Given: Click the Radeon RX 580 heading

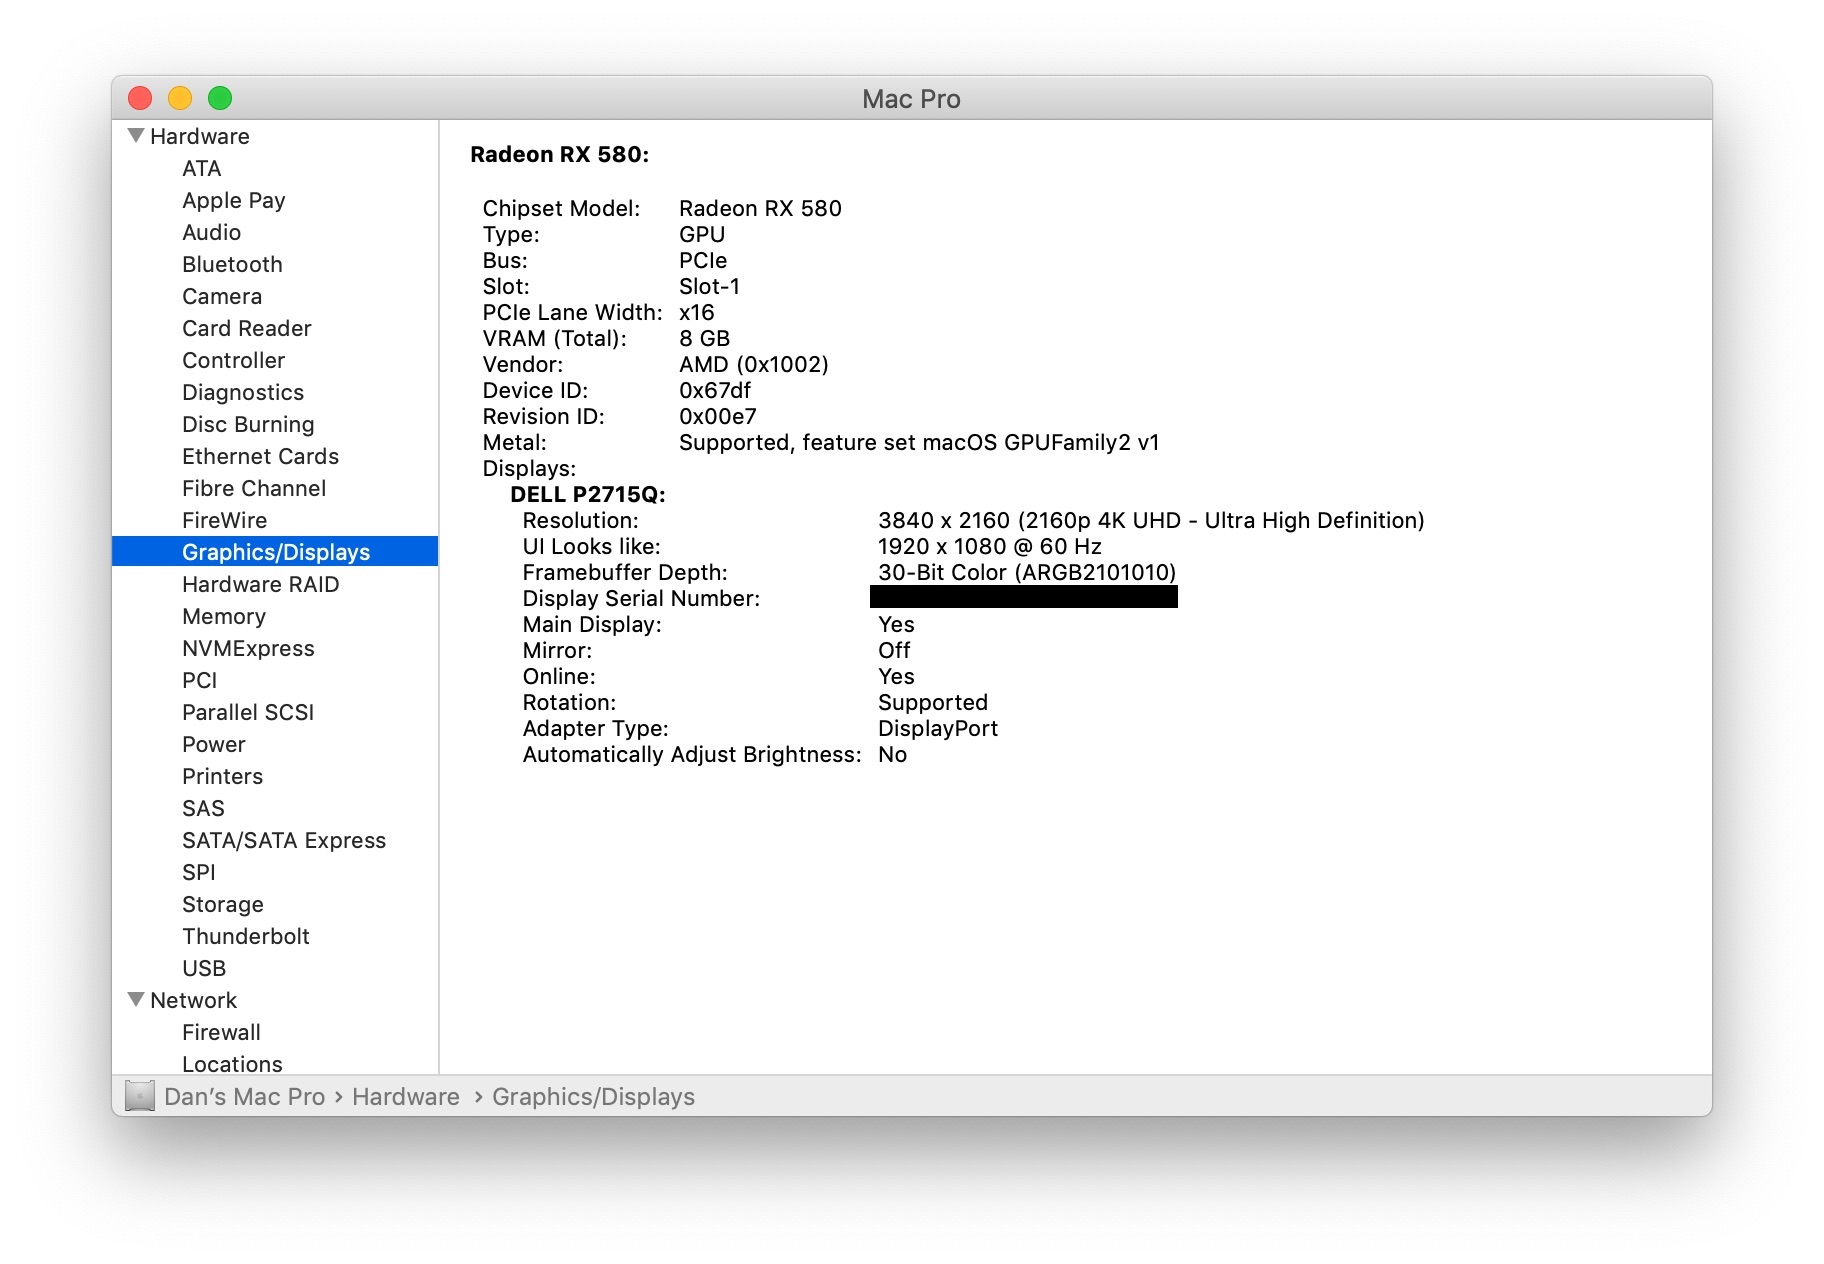Looking at the screenshot, I should [x=560, y=154].
